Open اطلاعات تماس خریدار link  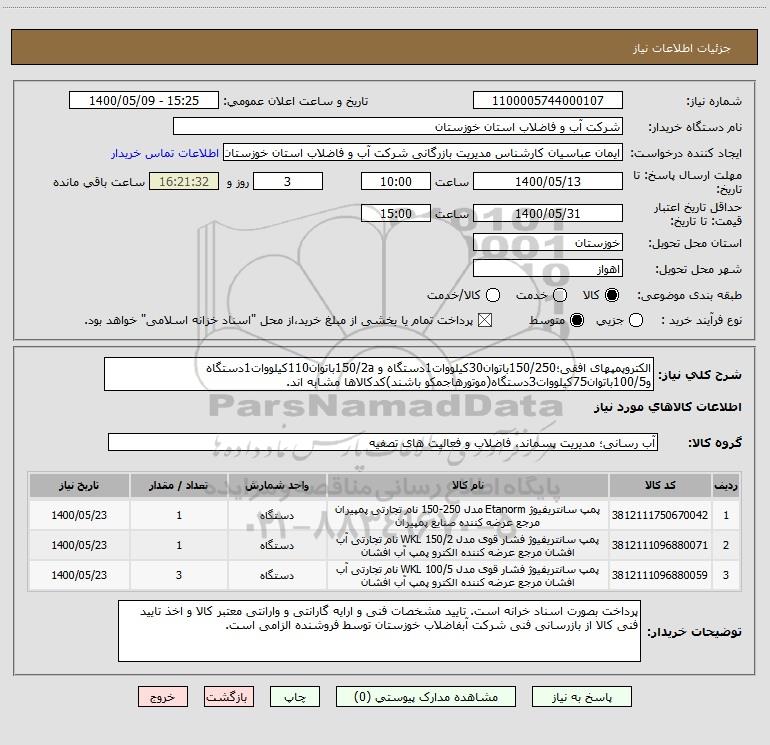click(165, 153)
